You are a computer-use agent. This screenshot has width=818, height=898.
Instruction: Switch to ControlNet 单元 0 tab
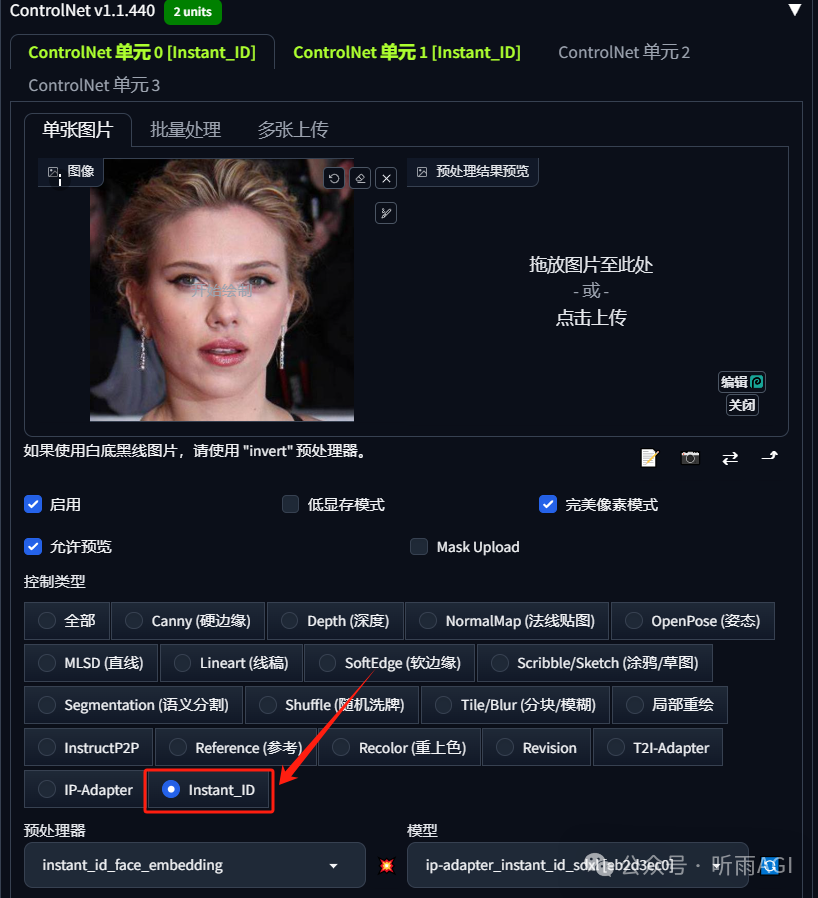click(142, 52)
